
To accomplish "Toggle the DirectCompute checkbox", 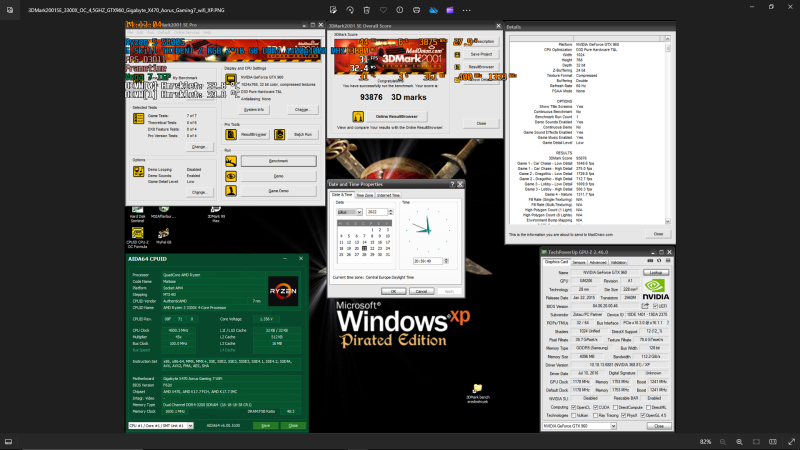I will coord(615,408).
